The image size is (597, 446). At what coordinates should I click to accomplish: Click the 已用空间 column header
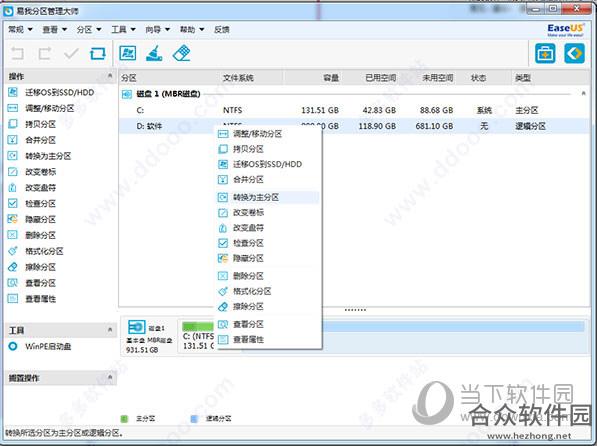tap(381, 78)
